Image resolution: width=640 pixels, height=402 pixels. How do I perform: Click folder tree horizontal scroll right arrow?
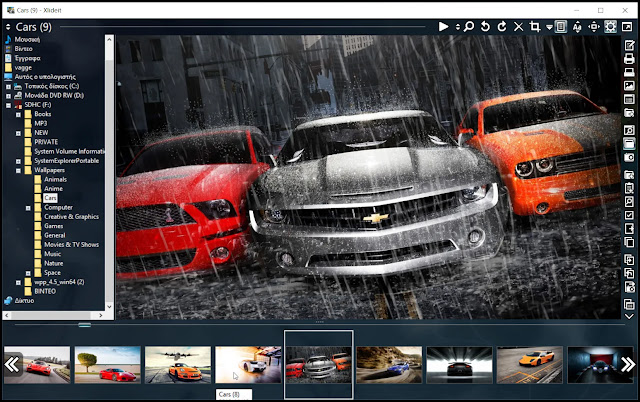tap(100, 315)
